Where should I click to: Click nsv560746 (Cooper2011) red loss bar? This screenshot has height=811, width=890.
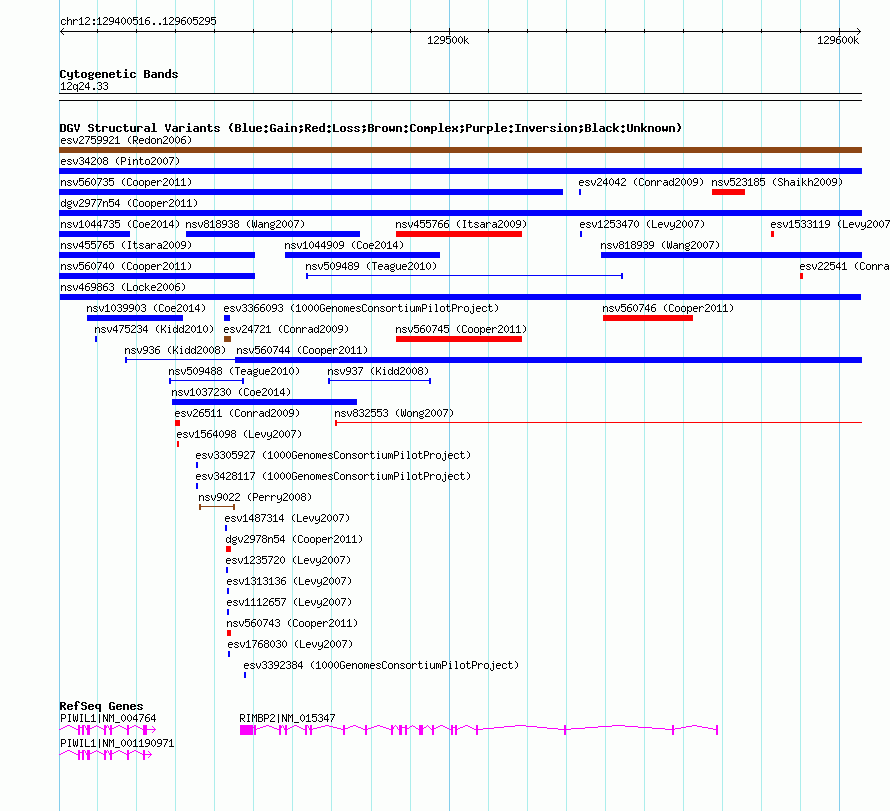648,318
